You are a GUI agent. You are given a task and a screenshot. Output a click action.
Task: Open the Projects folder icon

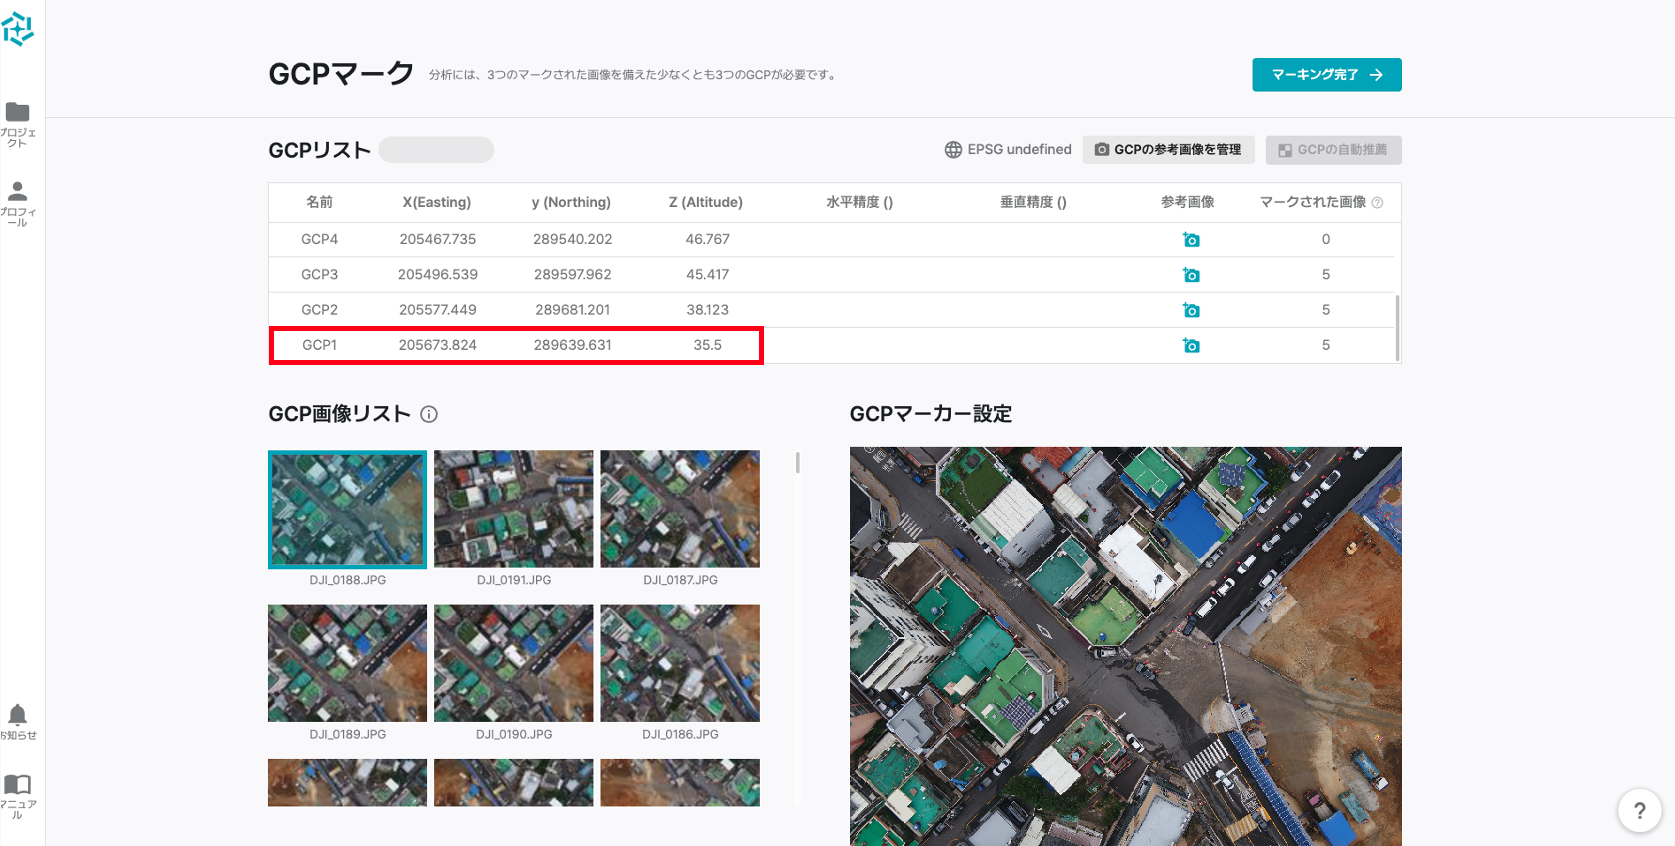(18, 112)
